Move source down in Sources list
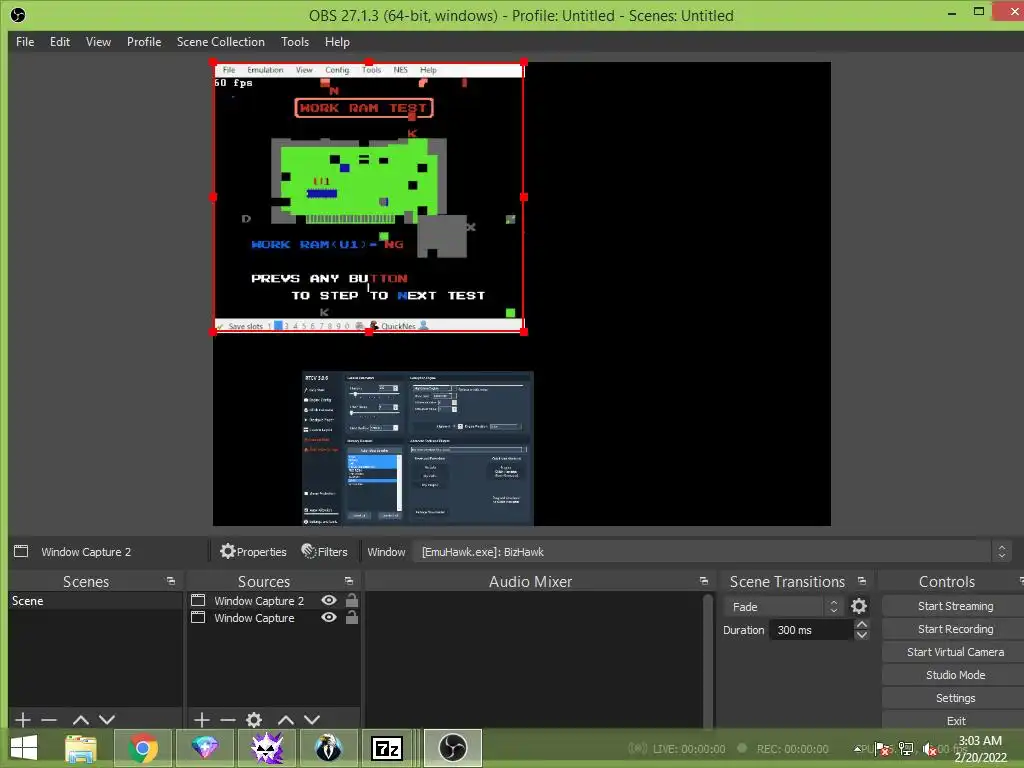Viewport: 1024px width, 768px height. [x=312, y=720]
